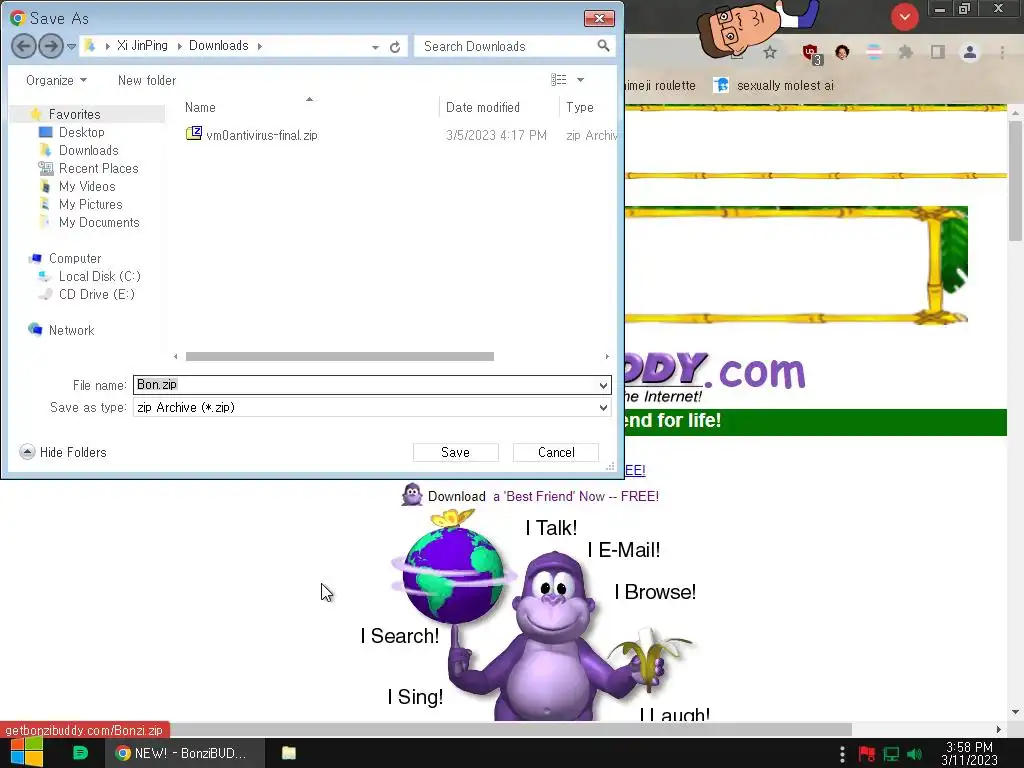The image size is (1024, 768).
Task: Switch to Chrome BonziBUDDY taskbar item
Action: [x=184, y=753]
